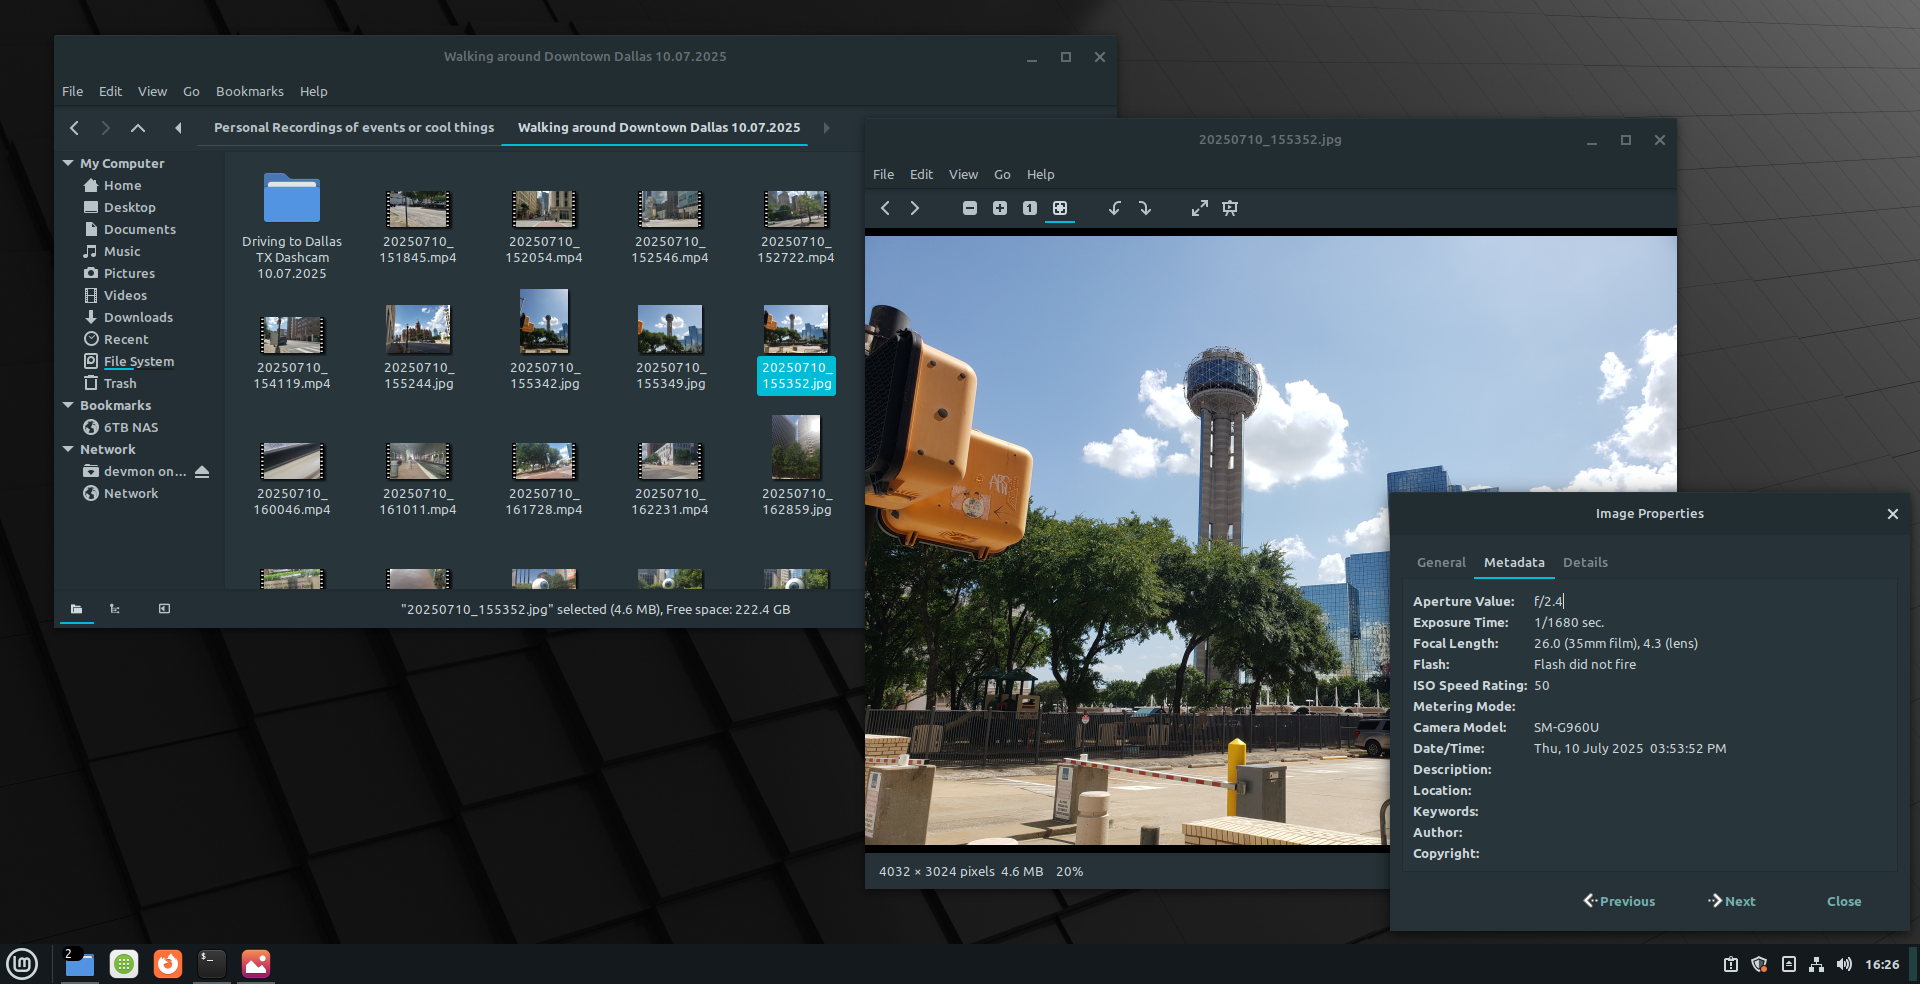Start the slideshow from viewer toolbar

[x=1230, y=208]
